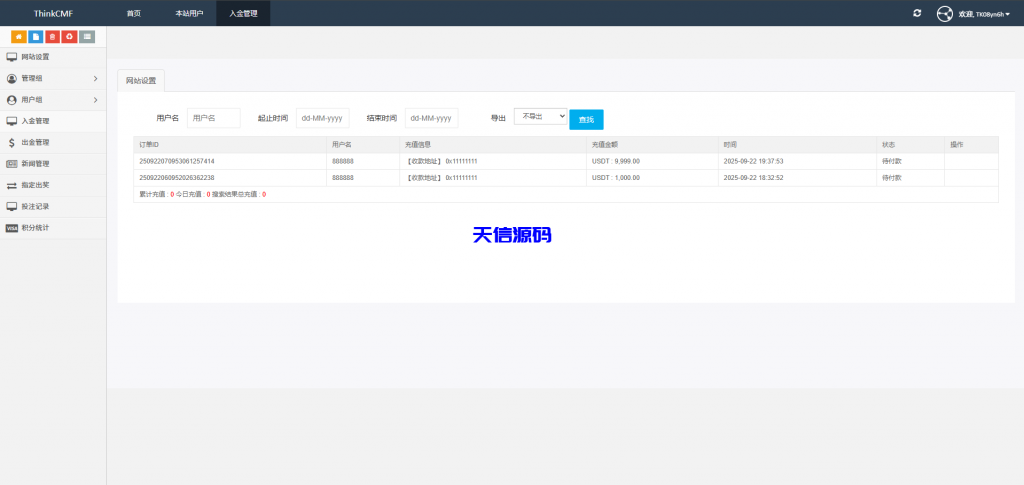Focus the 用户名 input field
Image resolution: width=1024 pixels, height=485 pixels.
(214, 118)
